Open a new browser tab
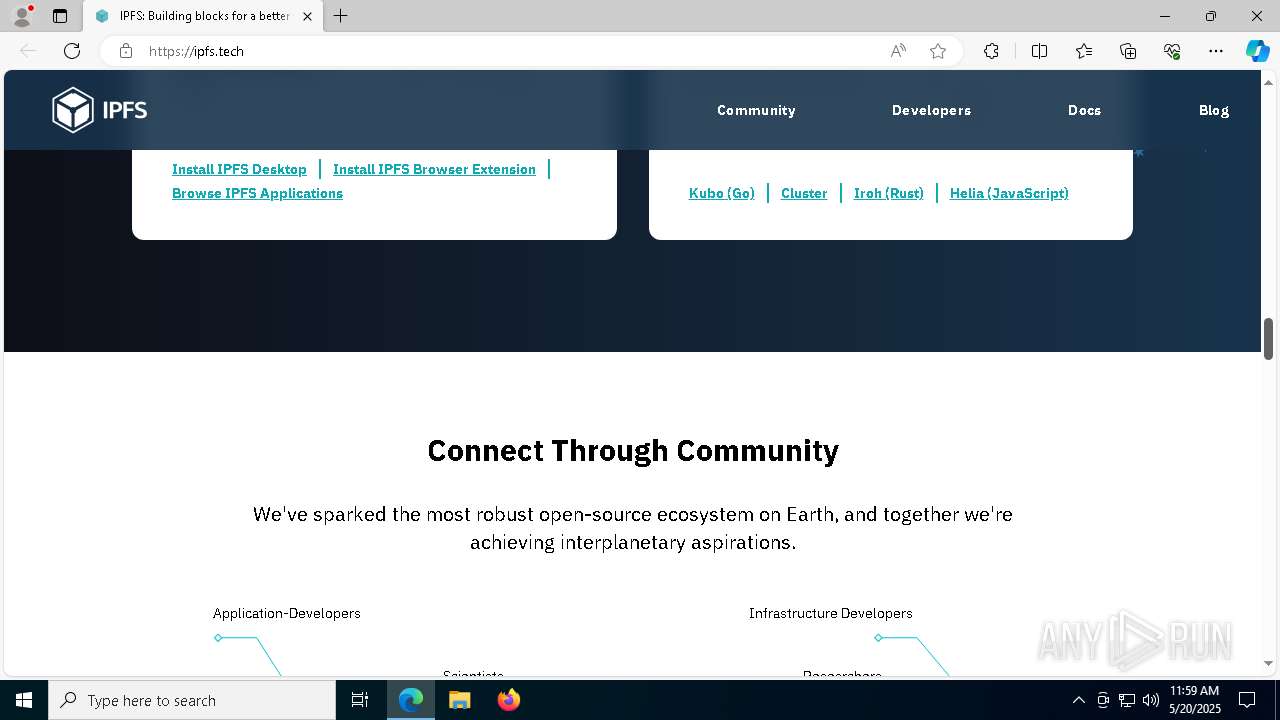Screen dimensions: 1280x720 click(340, 16)
